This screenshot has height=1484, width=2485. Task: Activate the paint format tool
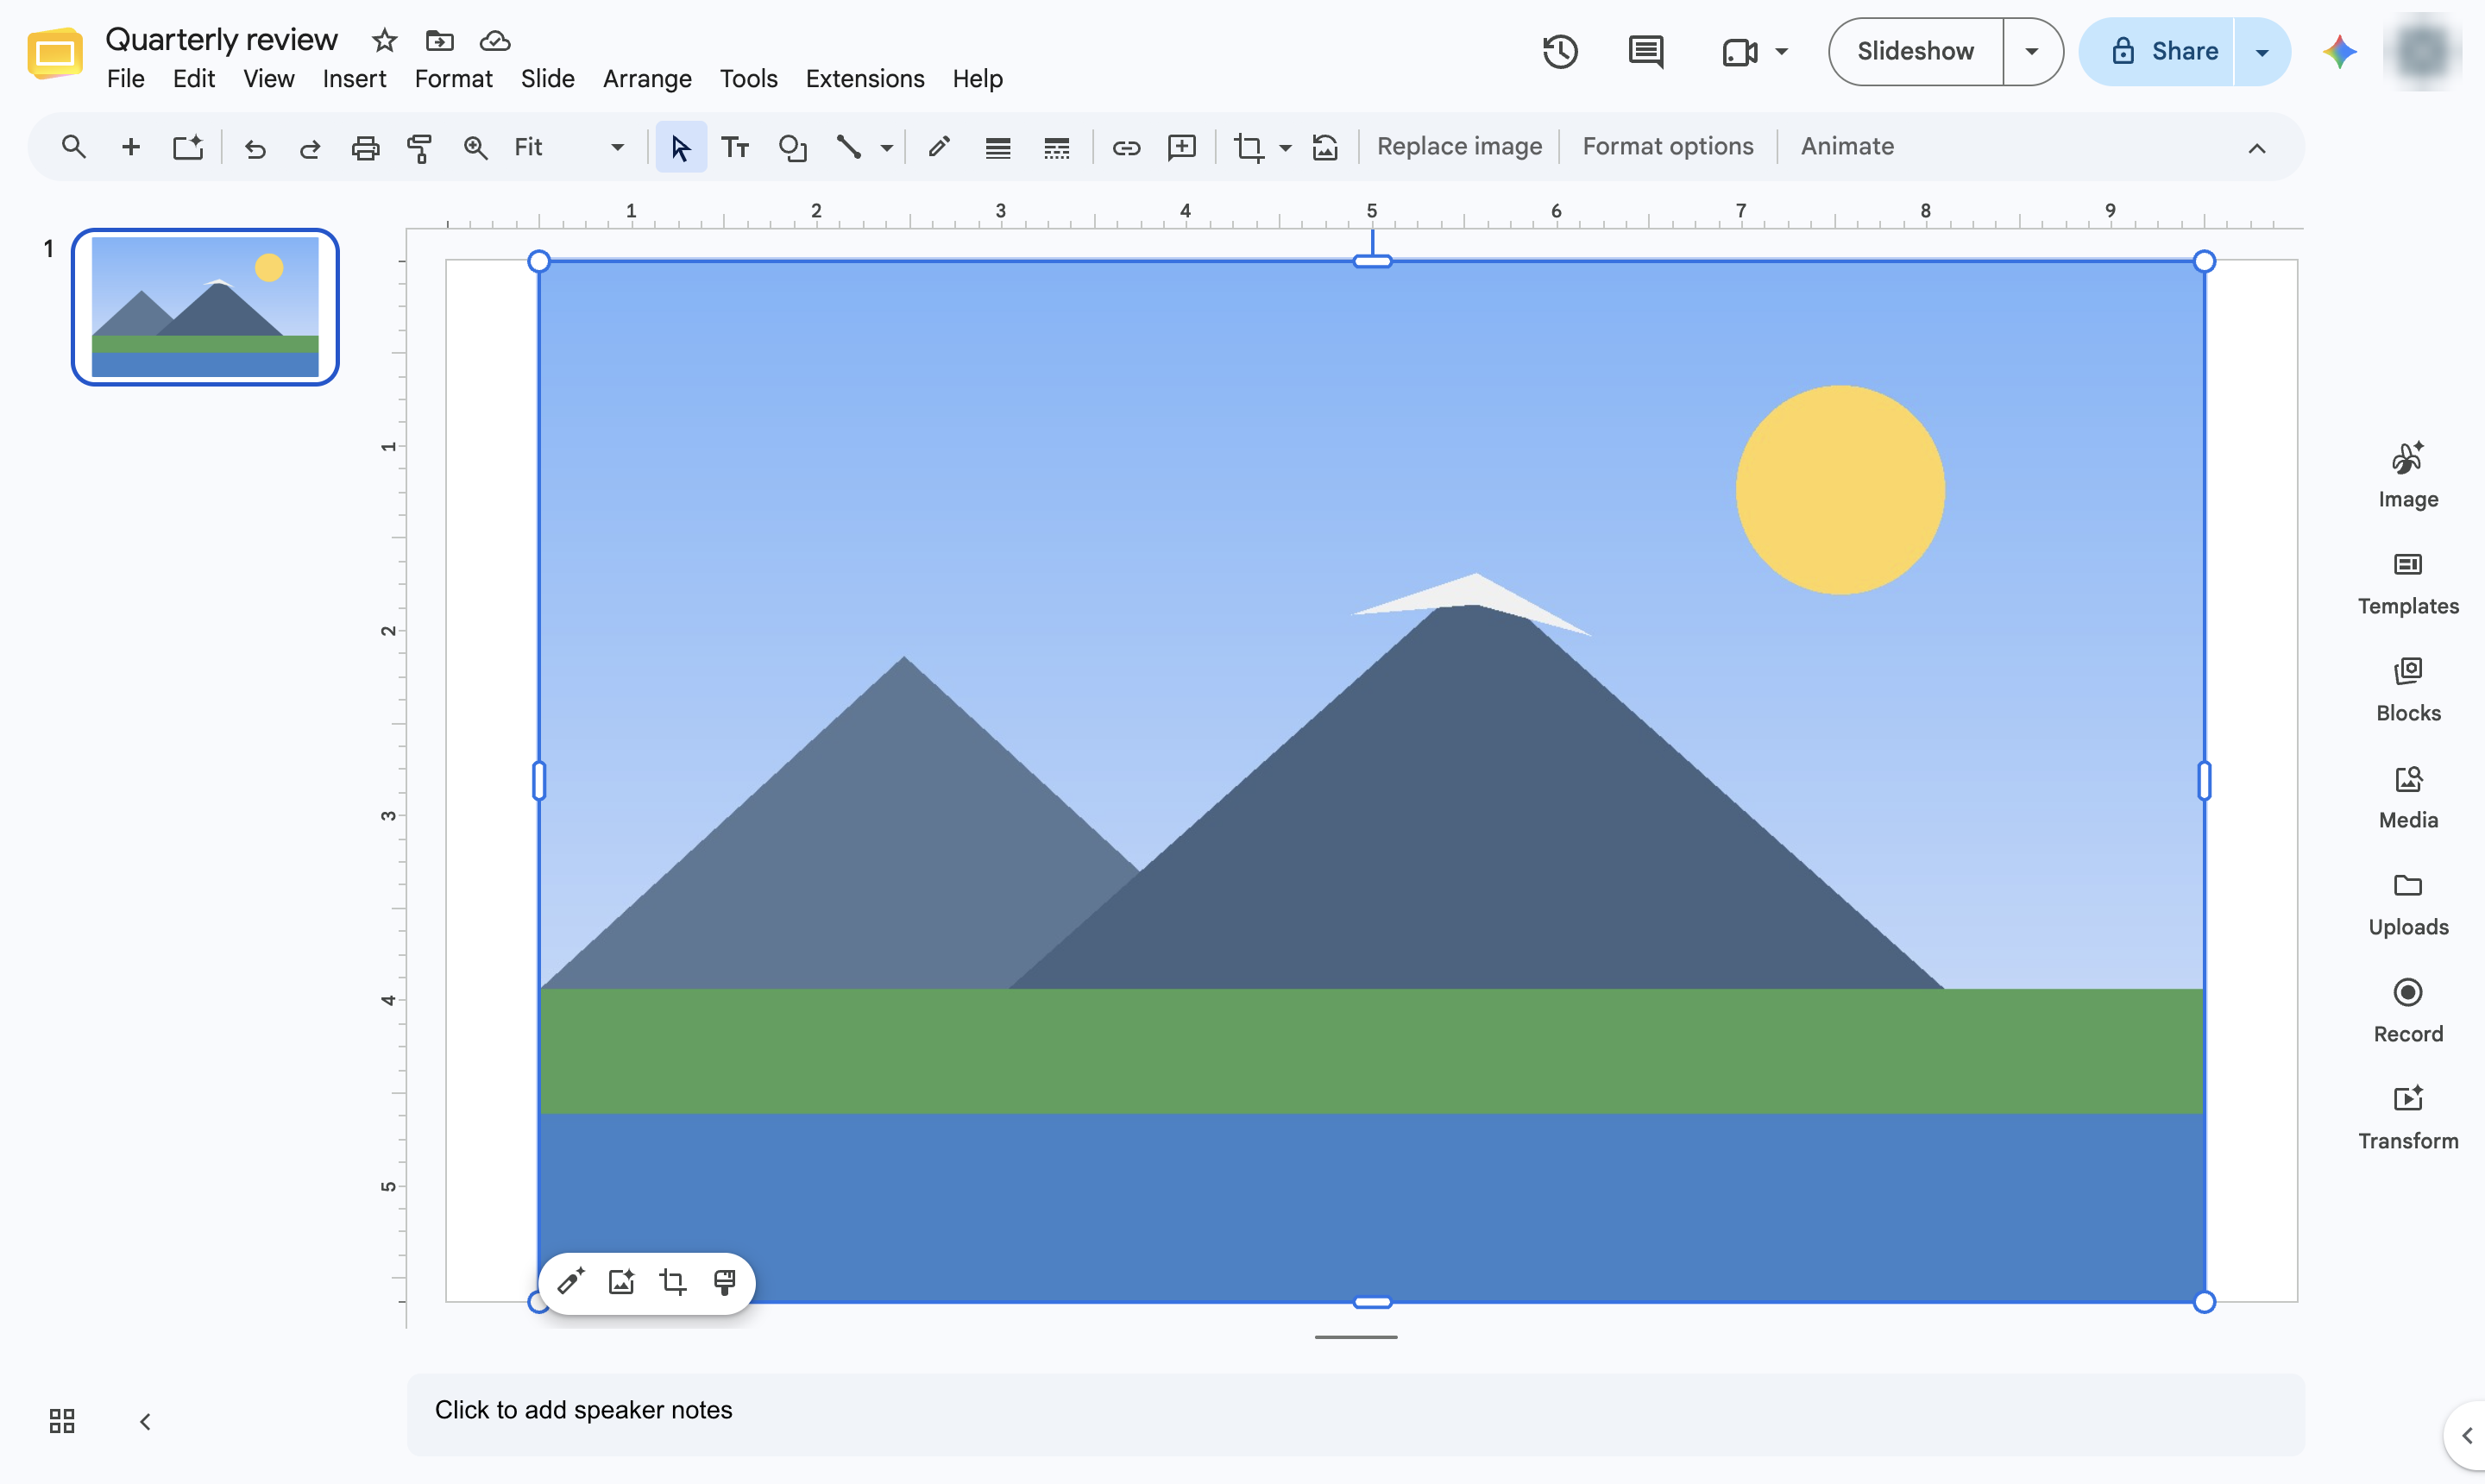click(420, 148)
